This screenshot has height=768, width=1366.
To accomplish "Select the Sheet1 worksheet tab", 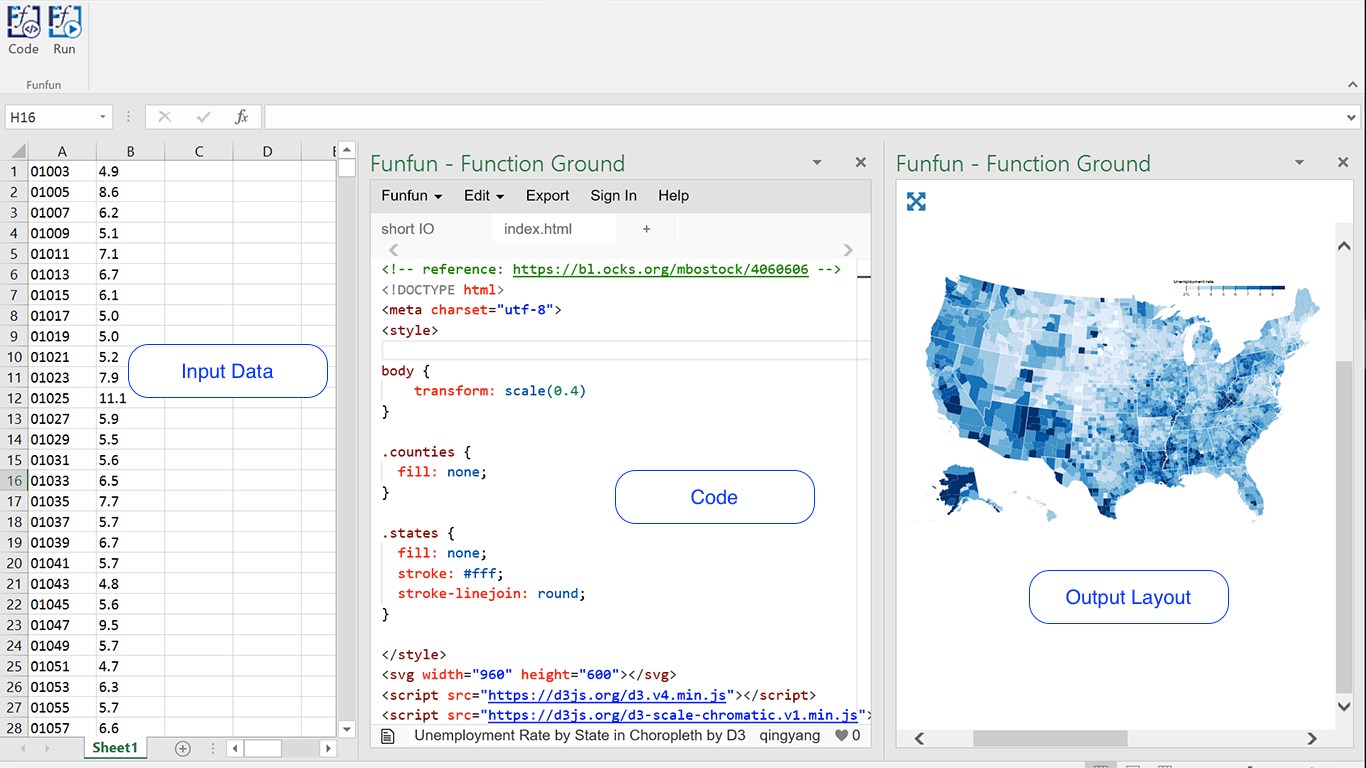I will (115, 748).
